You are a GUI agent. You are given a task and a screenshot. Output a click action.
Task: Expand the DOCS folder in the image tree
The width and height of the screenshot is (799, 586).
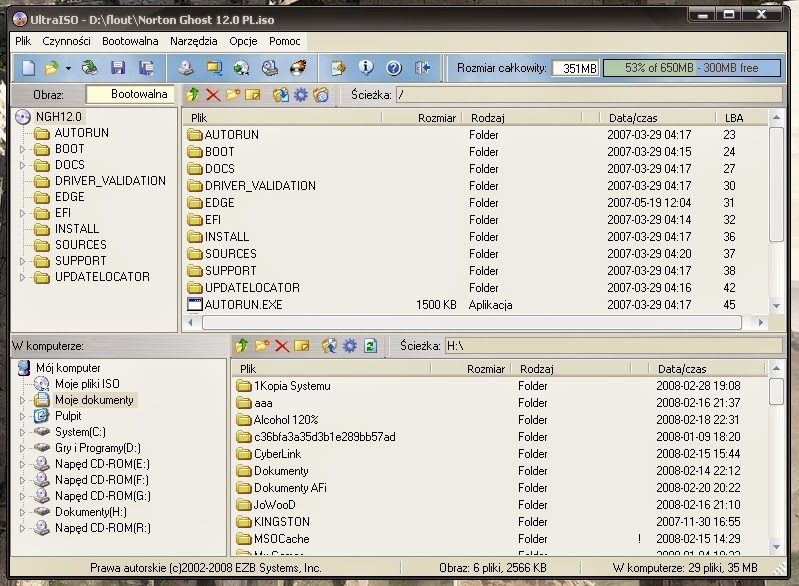(x=22, y=165)
